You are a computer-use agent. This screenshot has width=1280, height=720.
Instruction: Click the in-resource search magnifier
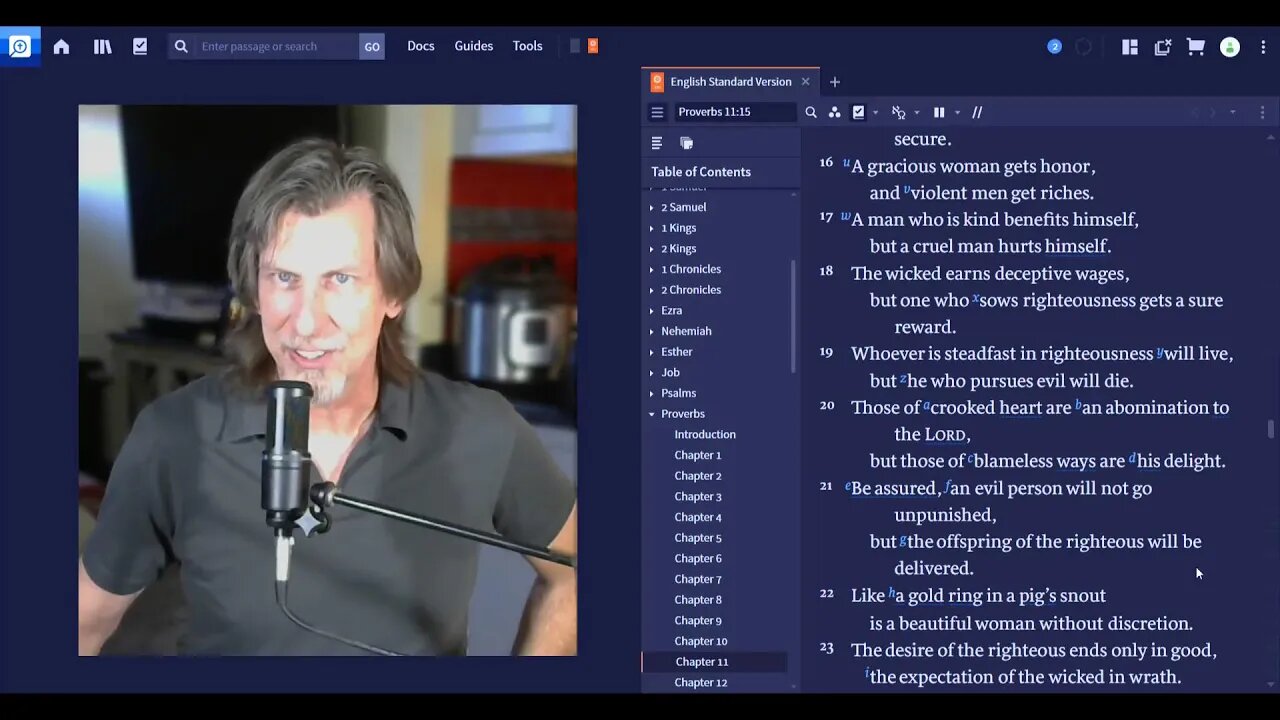[811, 112]
